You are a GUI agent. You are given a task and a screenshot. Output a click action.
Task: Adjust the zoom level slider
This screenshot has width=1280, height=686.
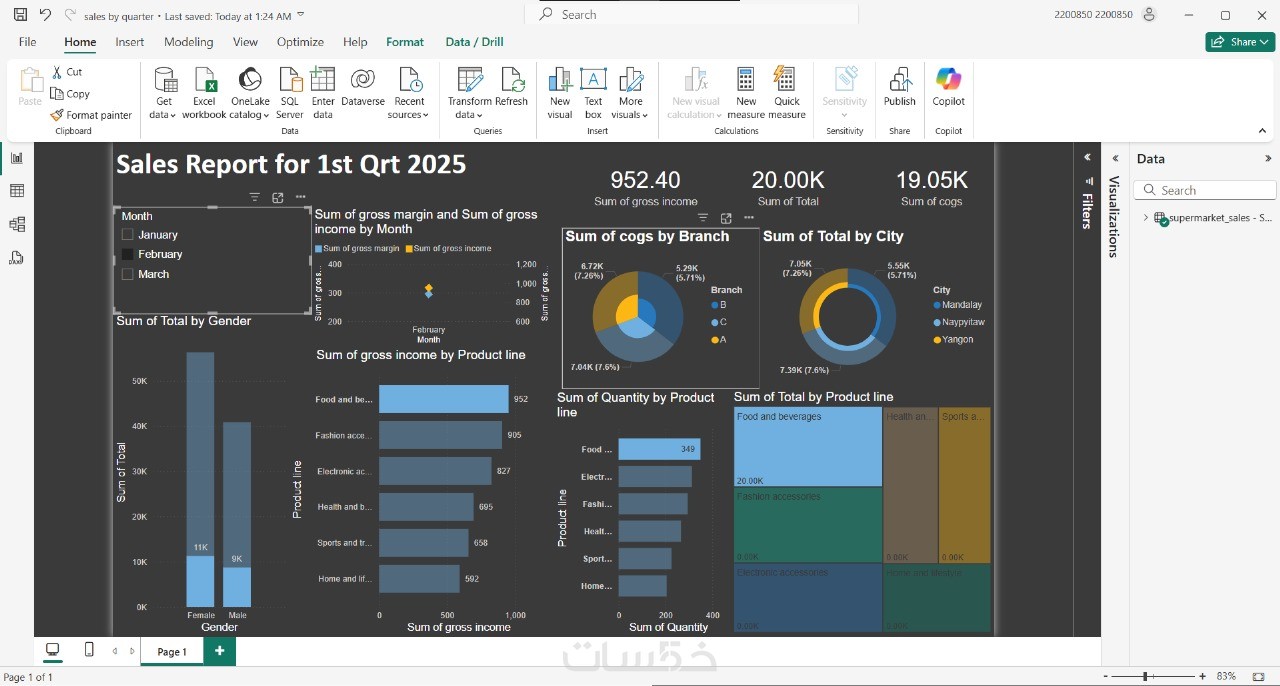coord(1146,677)
